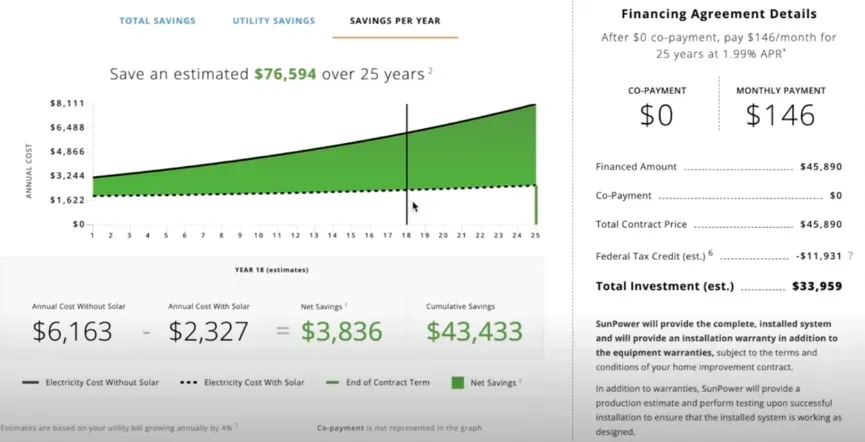Click year 25 on the chart axis
Image resolution: width=865 pixels, height=442 pixels.
click(x=535, y=236)
